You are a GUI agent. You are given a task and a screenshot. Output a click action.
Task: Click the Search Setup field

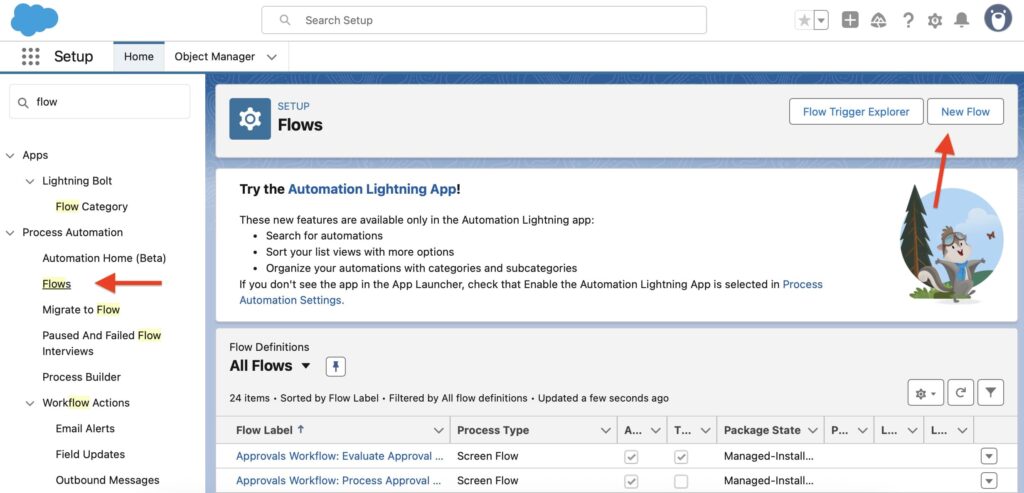pyautogui.click(x=484, y=20)
